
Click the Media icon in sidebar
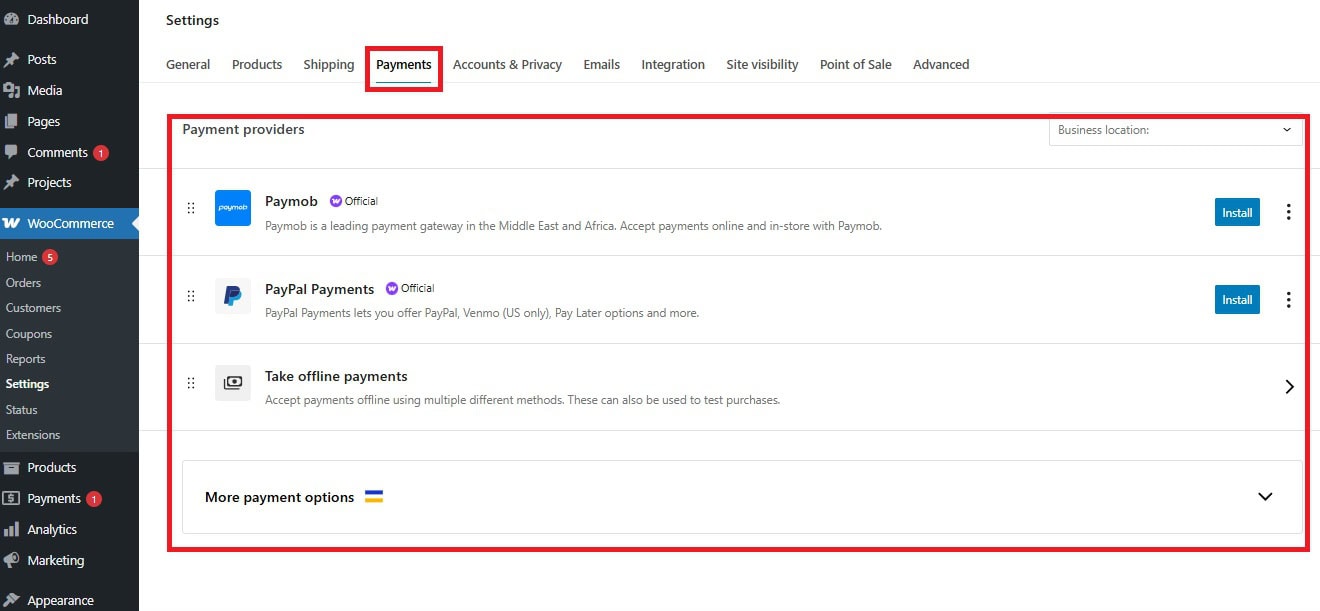12,91
